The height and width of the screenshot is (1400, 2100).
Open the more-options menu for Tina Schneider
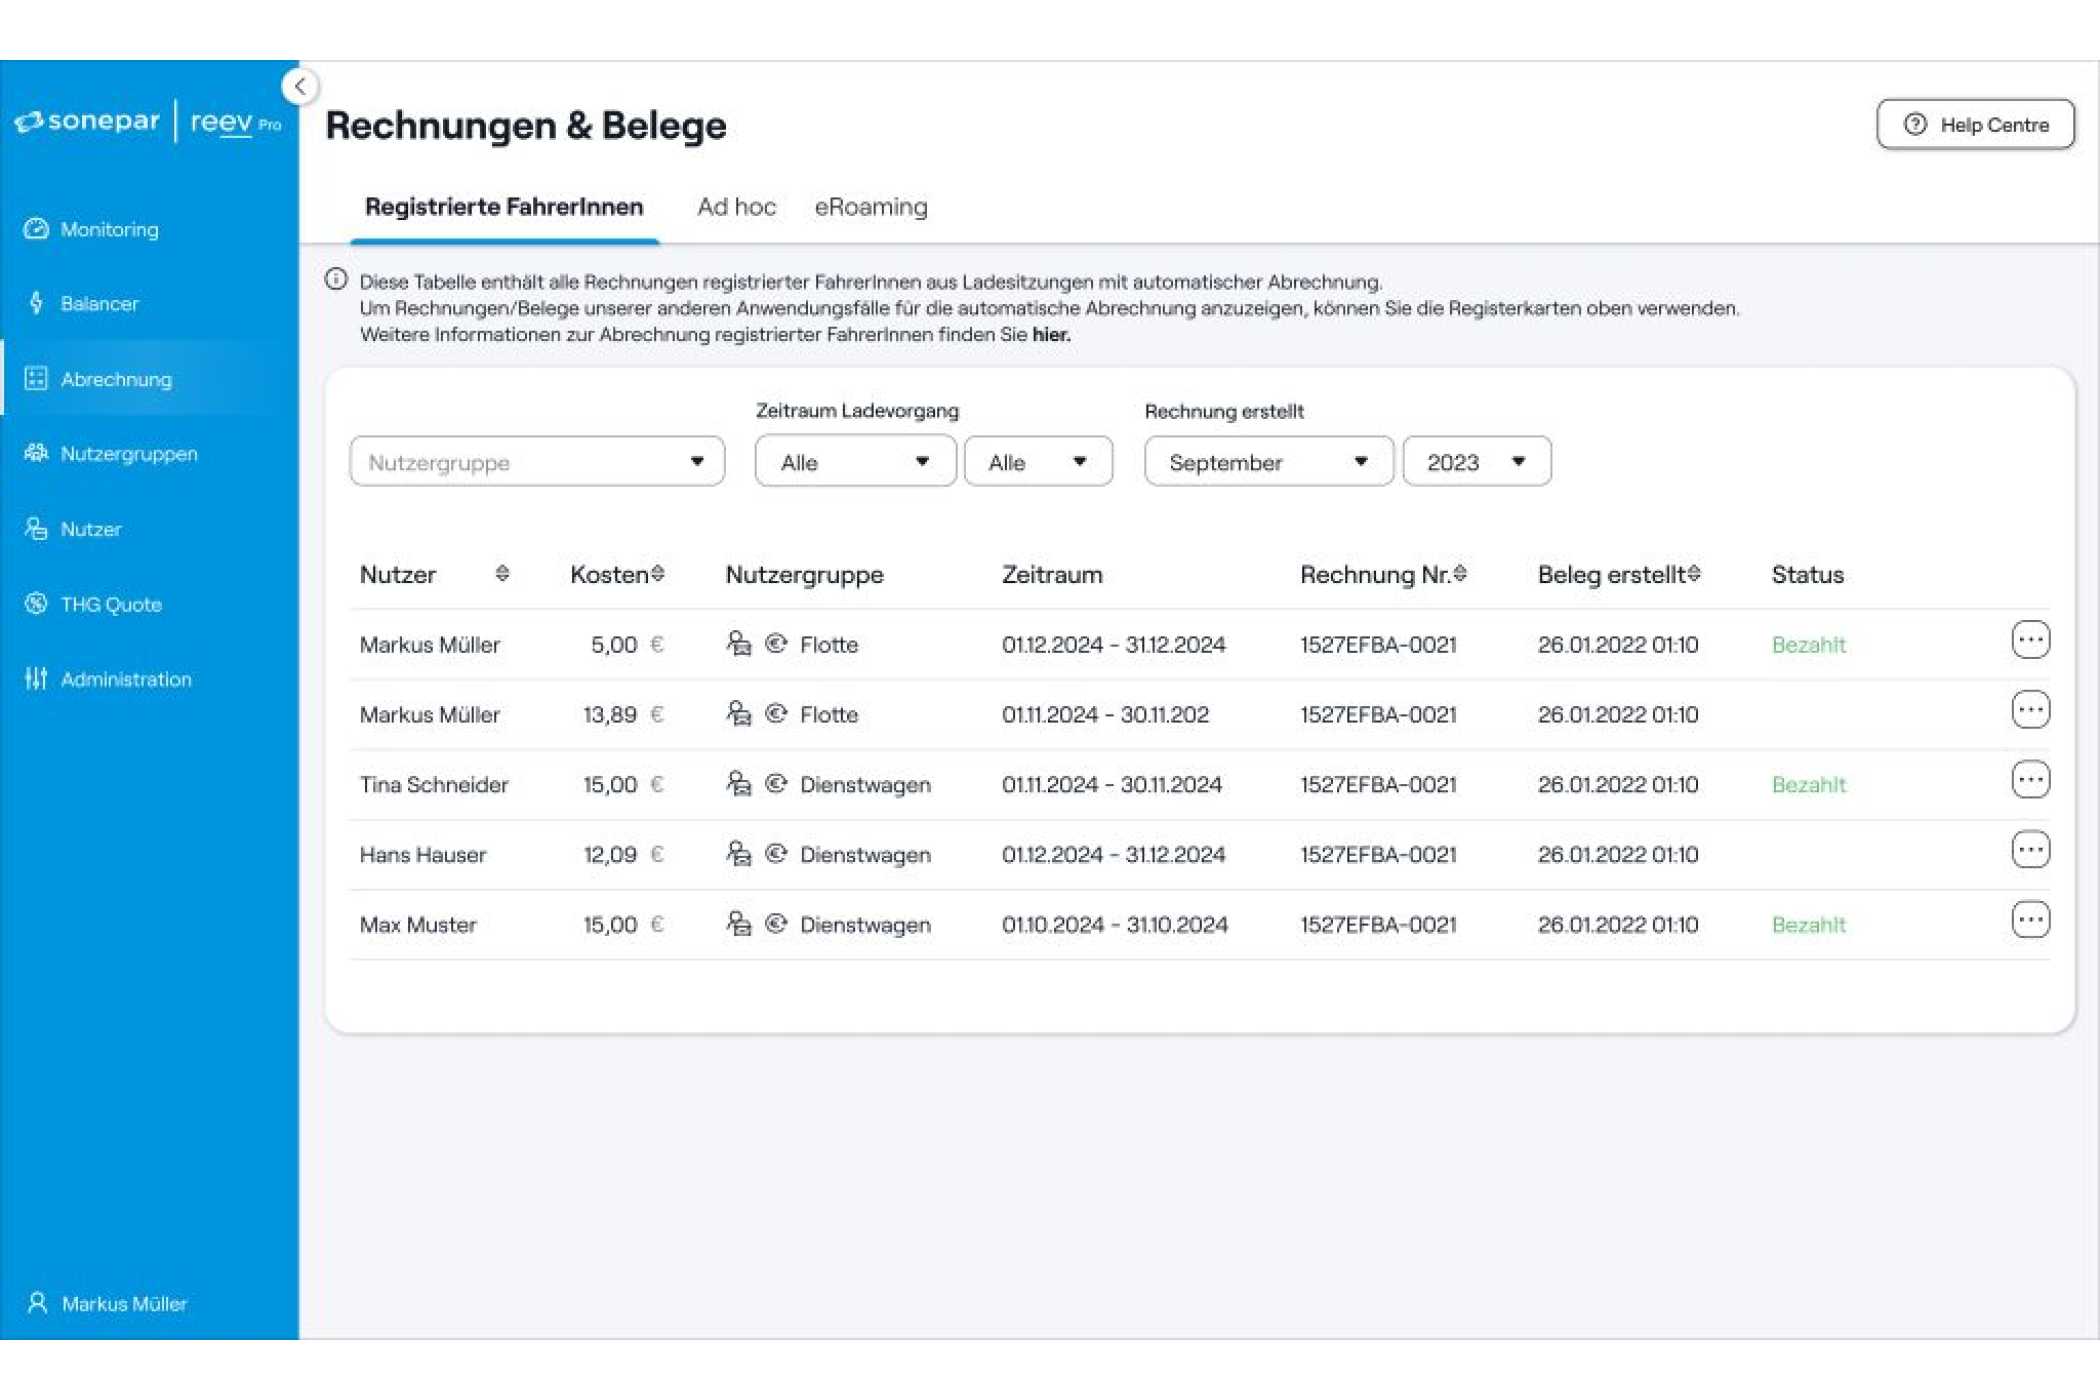[x=2030, y=780]
